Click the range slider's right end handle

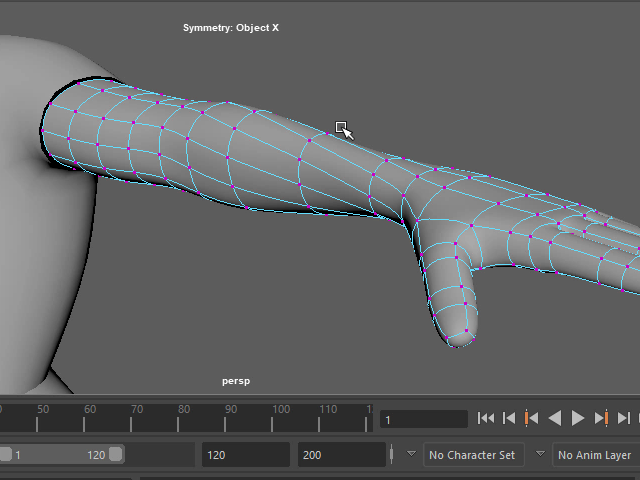coord(116,455)
